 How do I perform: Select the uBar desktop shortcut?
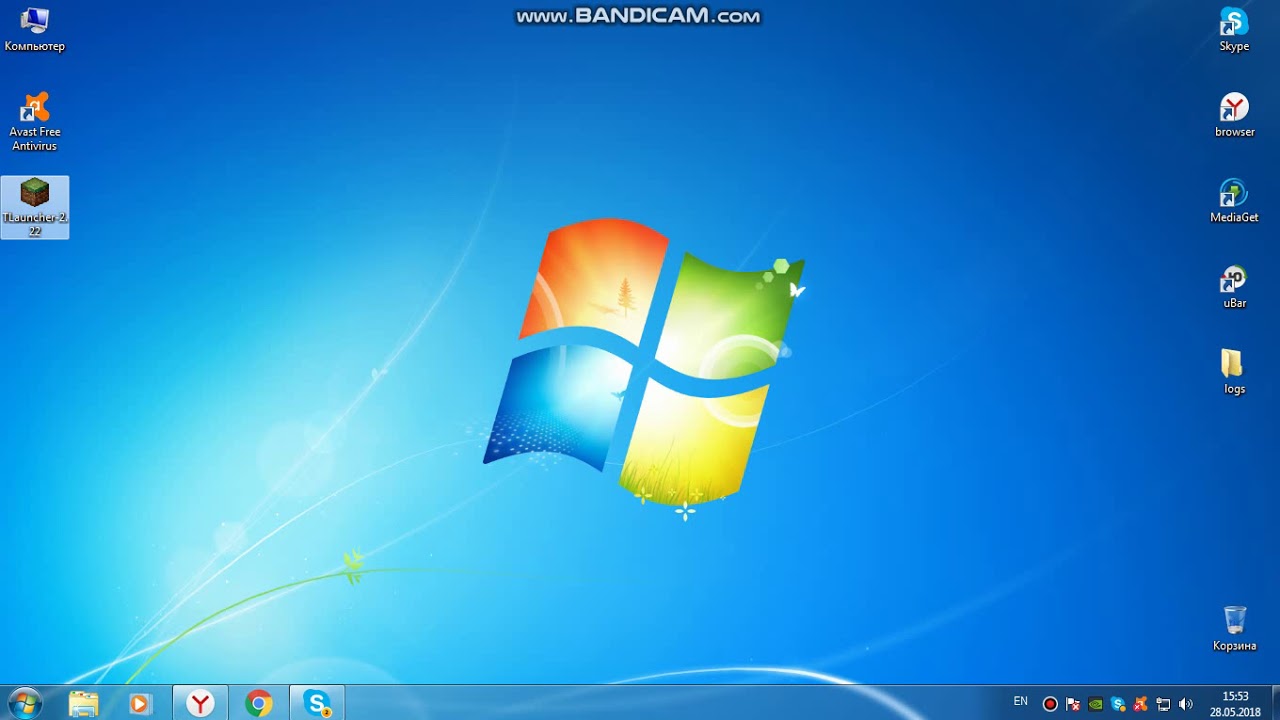coord(1234,287)
